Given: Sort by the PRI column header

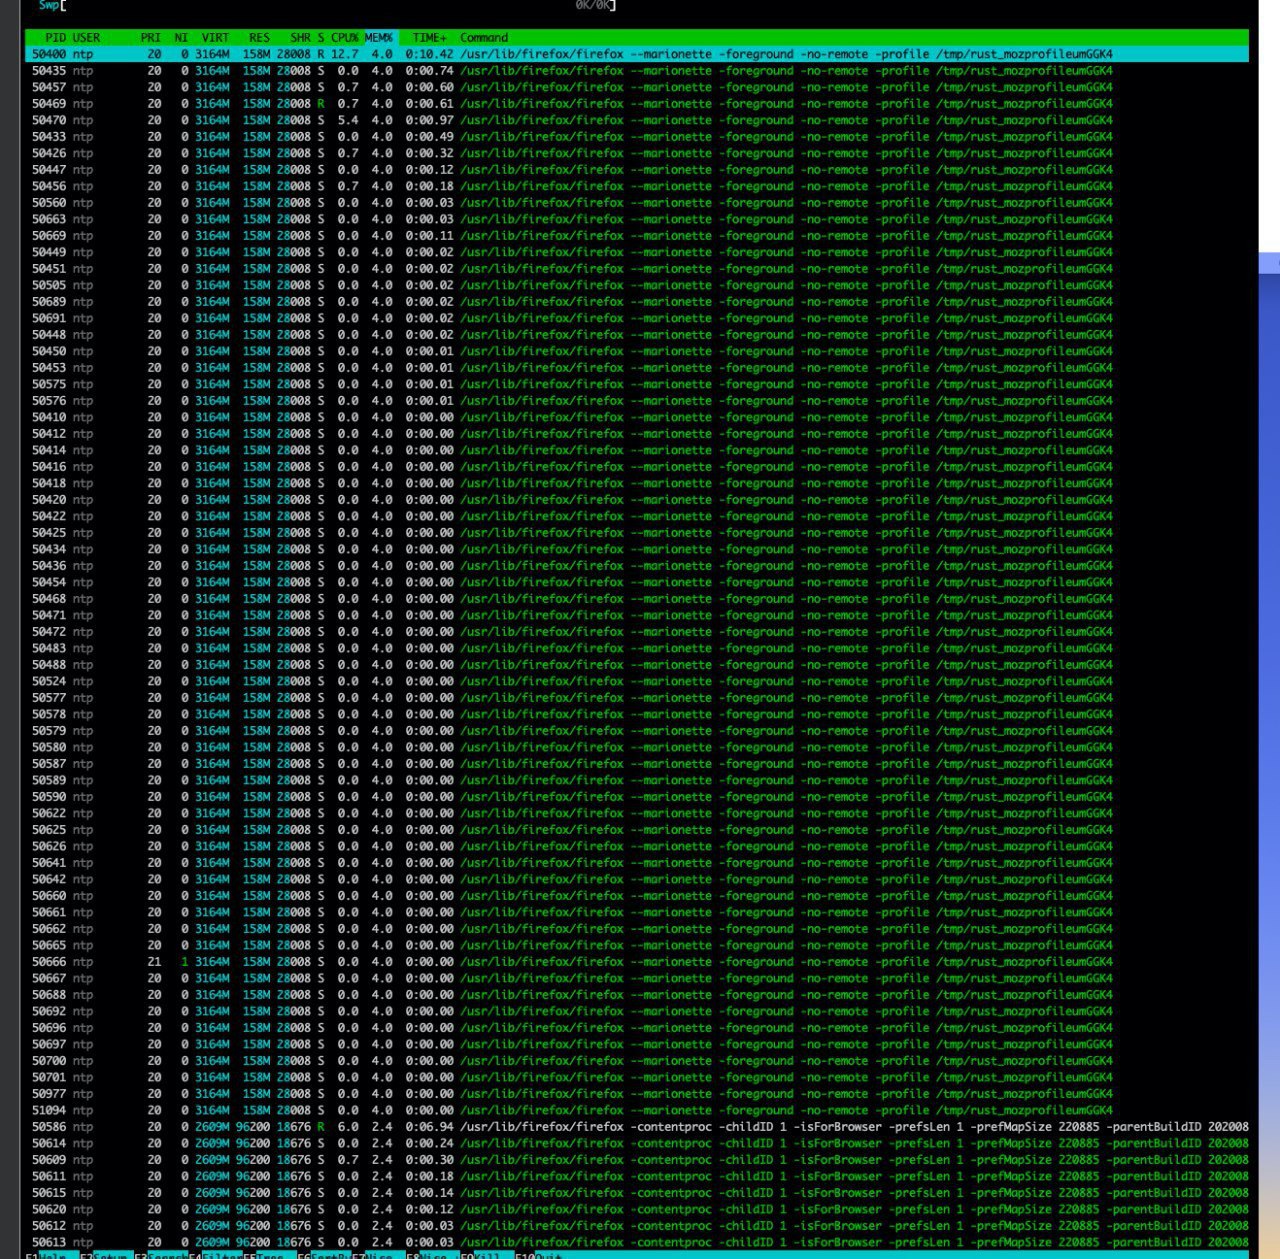Looking at the screenshot, I should (151, 37).
